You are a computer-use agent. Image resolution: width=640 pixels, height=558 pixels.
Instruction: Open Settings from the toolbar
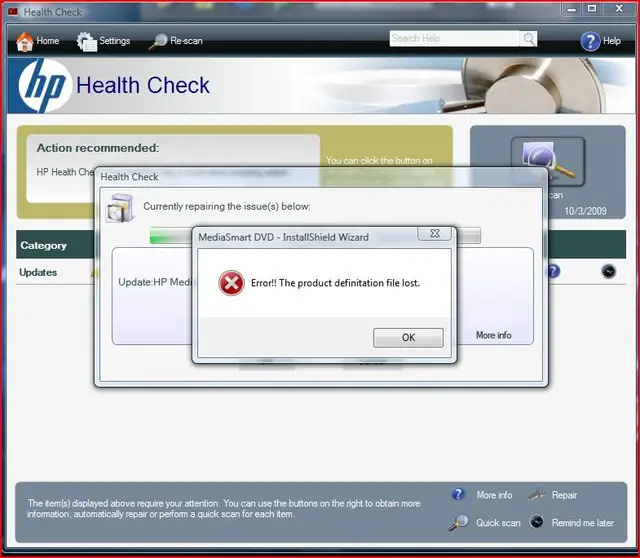pyautogui.click(x=87, y=41)
